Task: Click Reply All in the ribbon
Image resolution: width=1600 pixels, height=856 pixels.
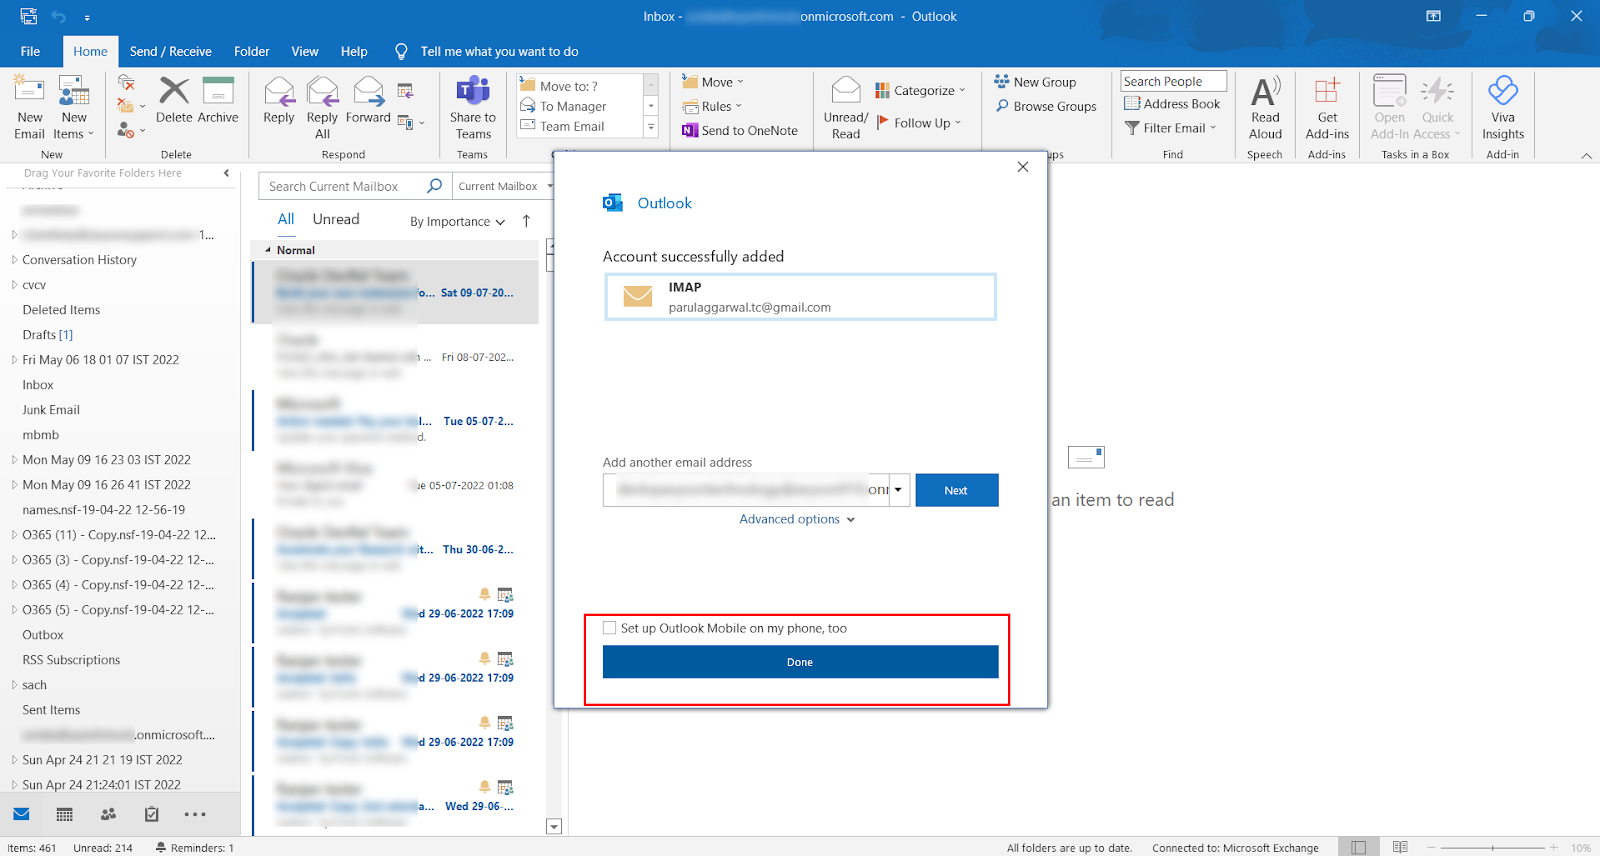Action: pos(322,108)
